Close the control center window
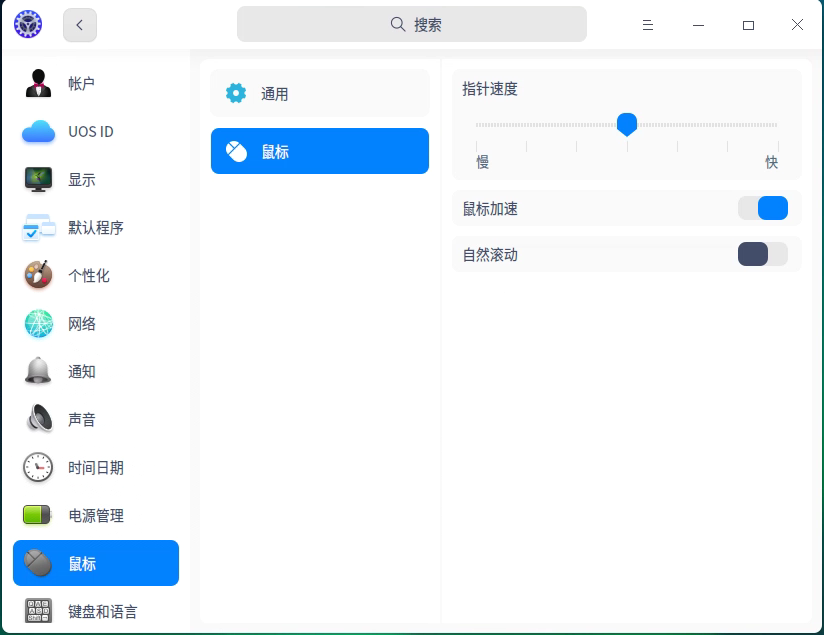824x635 pixels. point(797,25)
